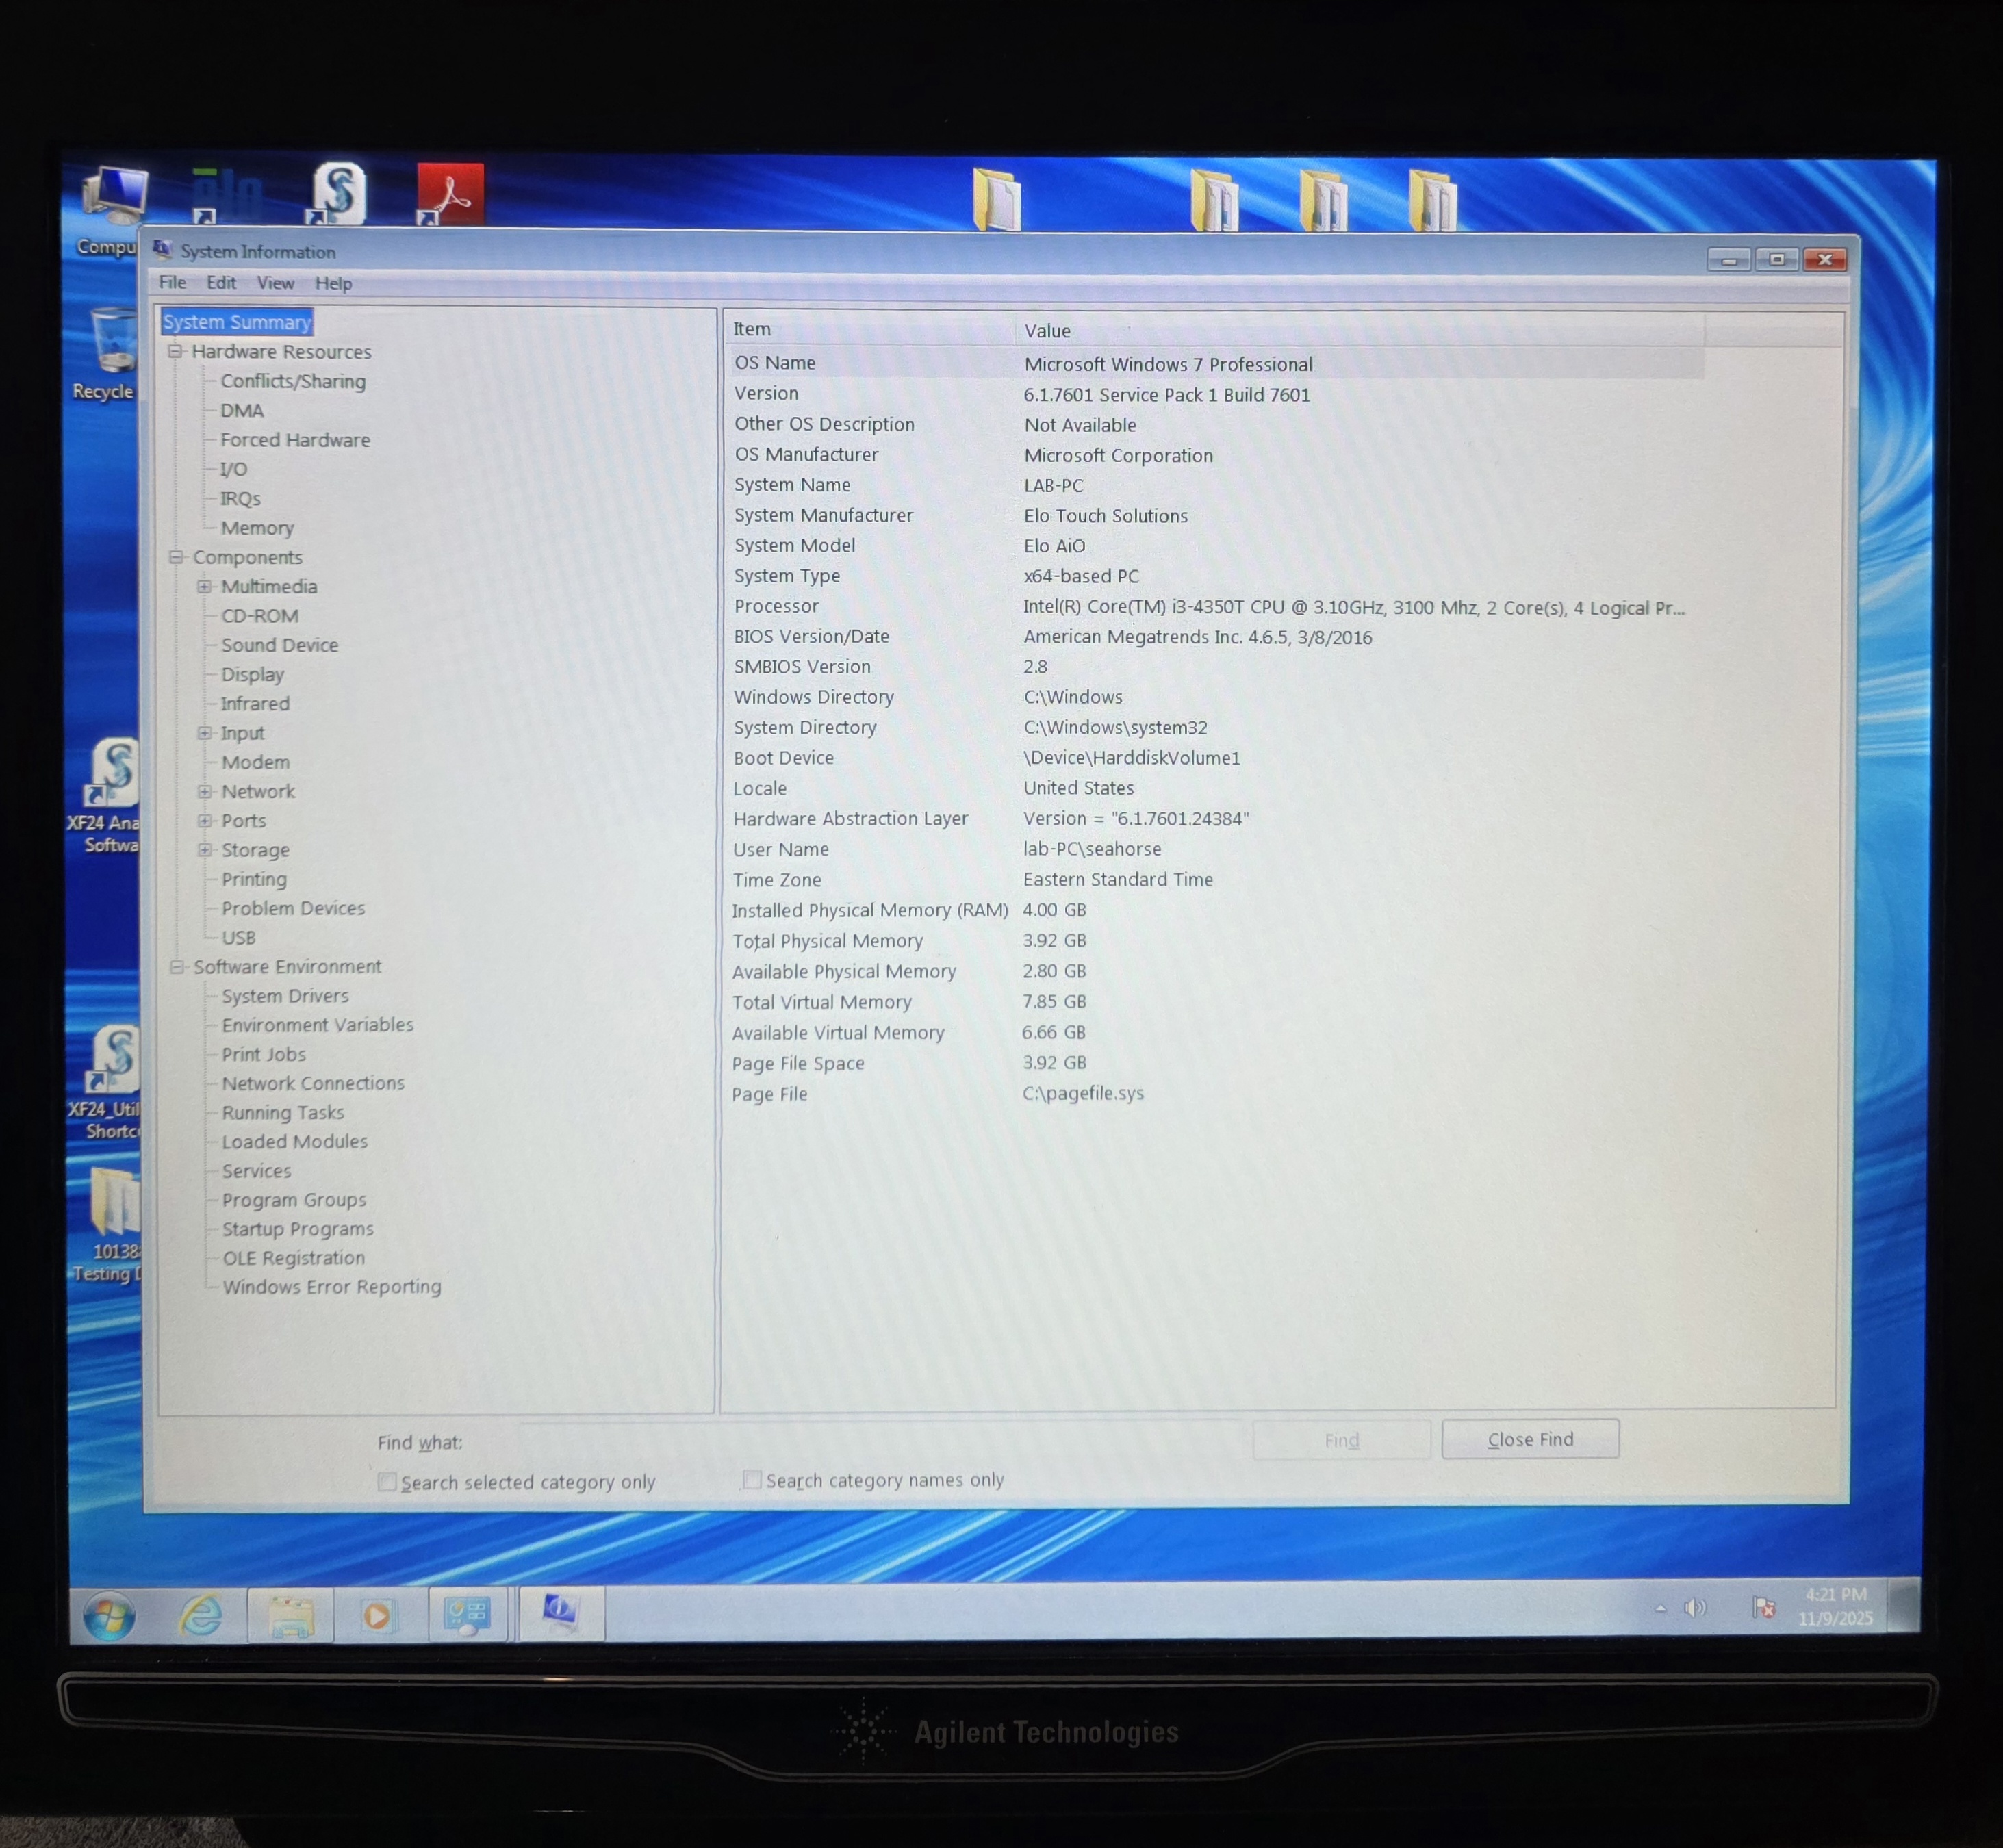Open the View menu
Image resolution: width=2003 pixels, height=1848 pixels.
pos(275,283)
